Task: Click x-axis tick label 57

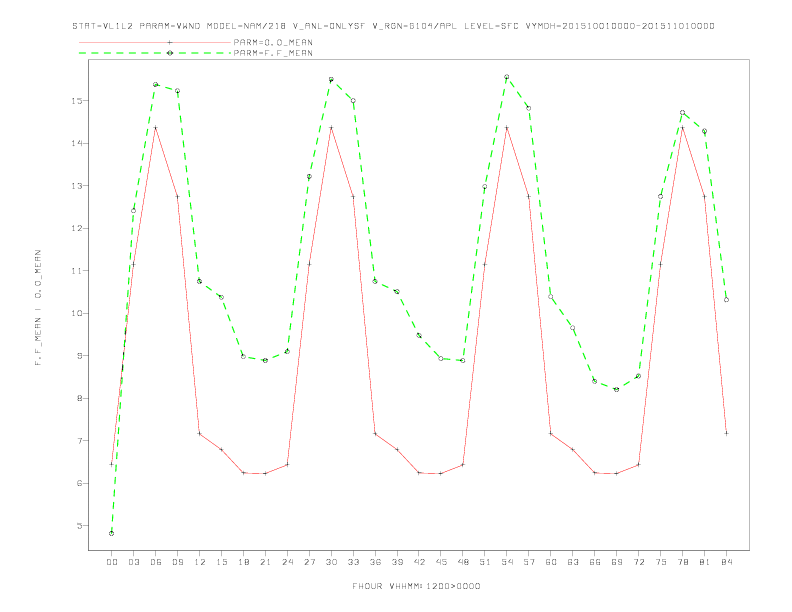Action: click(x=529, y=562)
